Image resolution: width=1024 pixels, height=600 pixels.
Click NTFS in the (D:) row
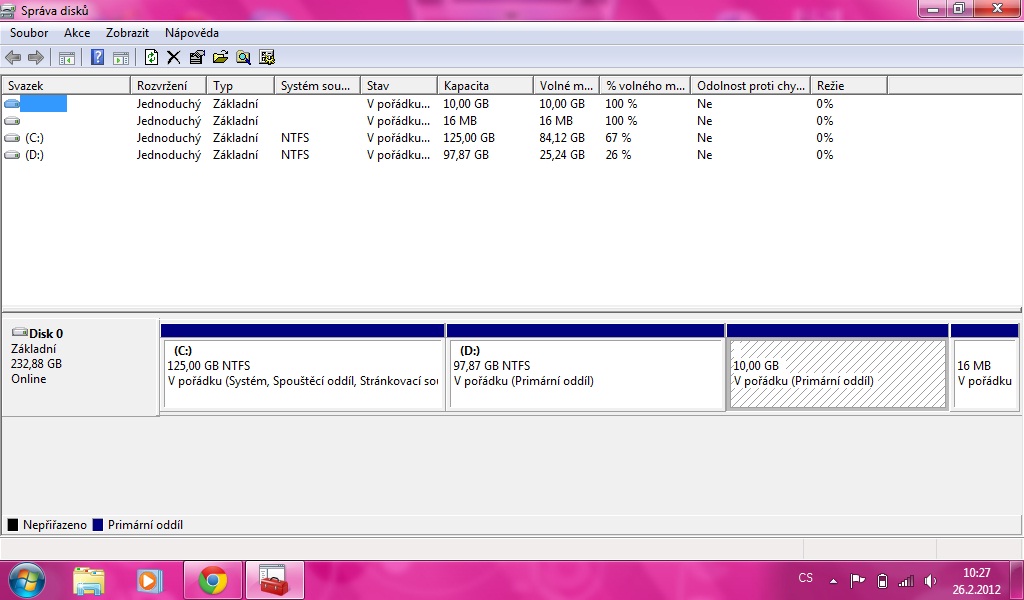point(295,155)
